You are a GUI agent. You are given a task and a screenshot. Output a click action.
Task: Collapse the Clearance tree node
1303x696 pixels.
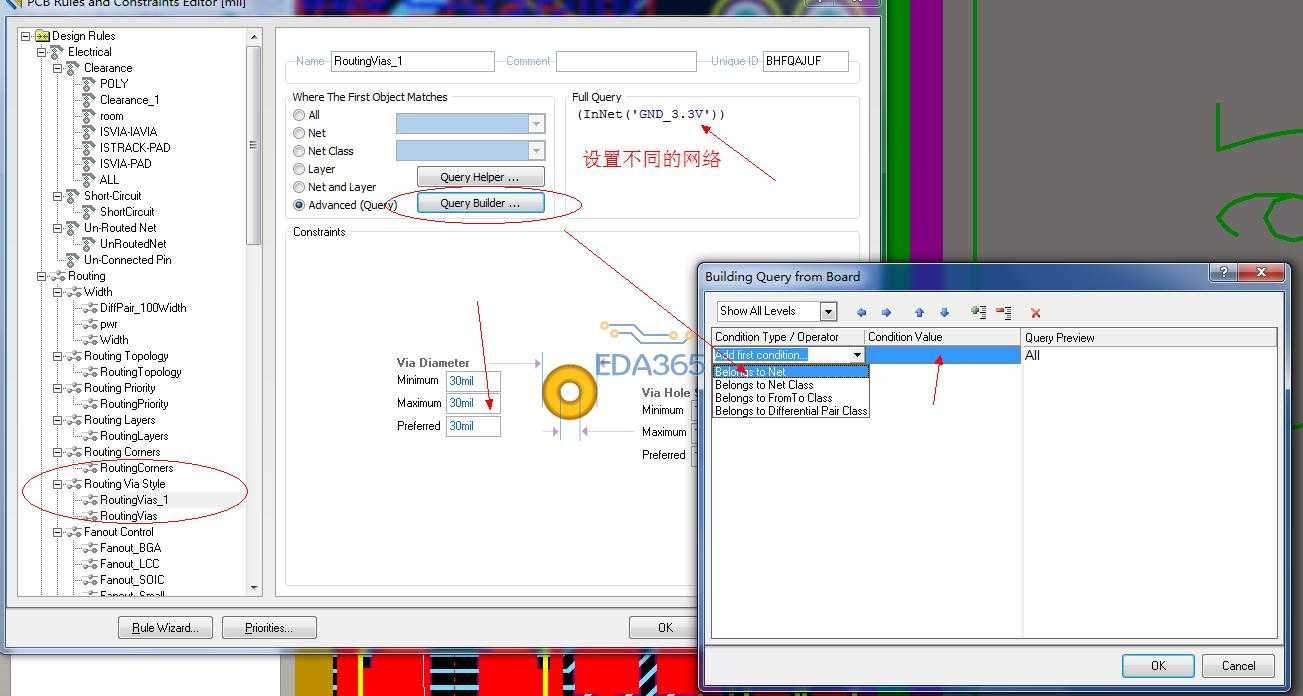click(58, 68)
